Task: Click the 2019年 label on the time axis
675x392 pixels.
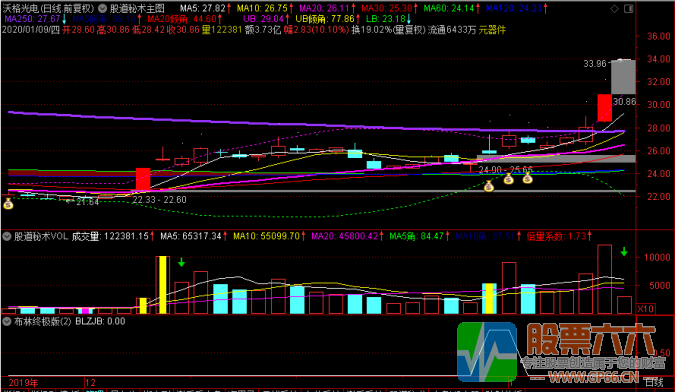Action: (23, 383)
